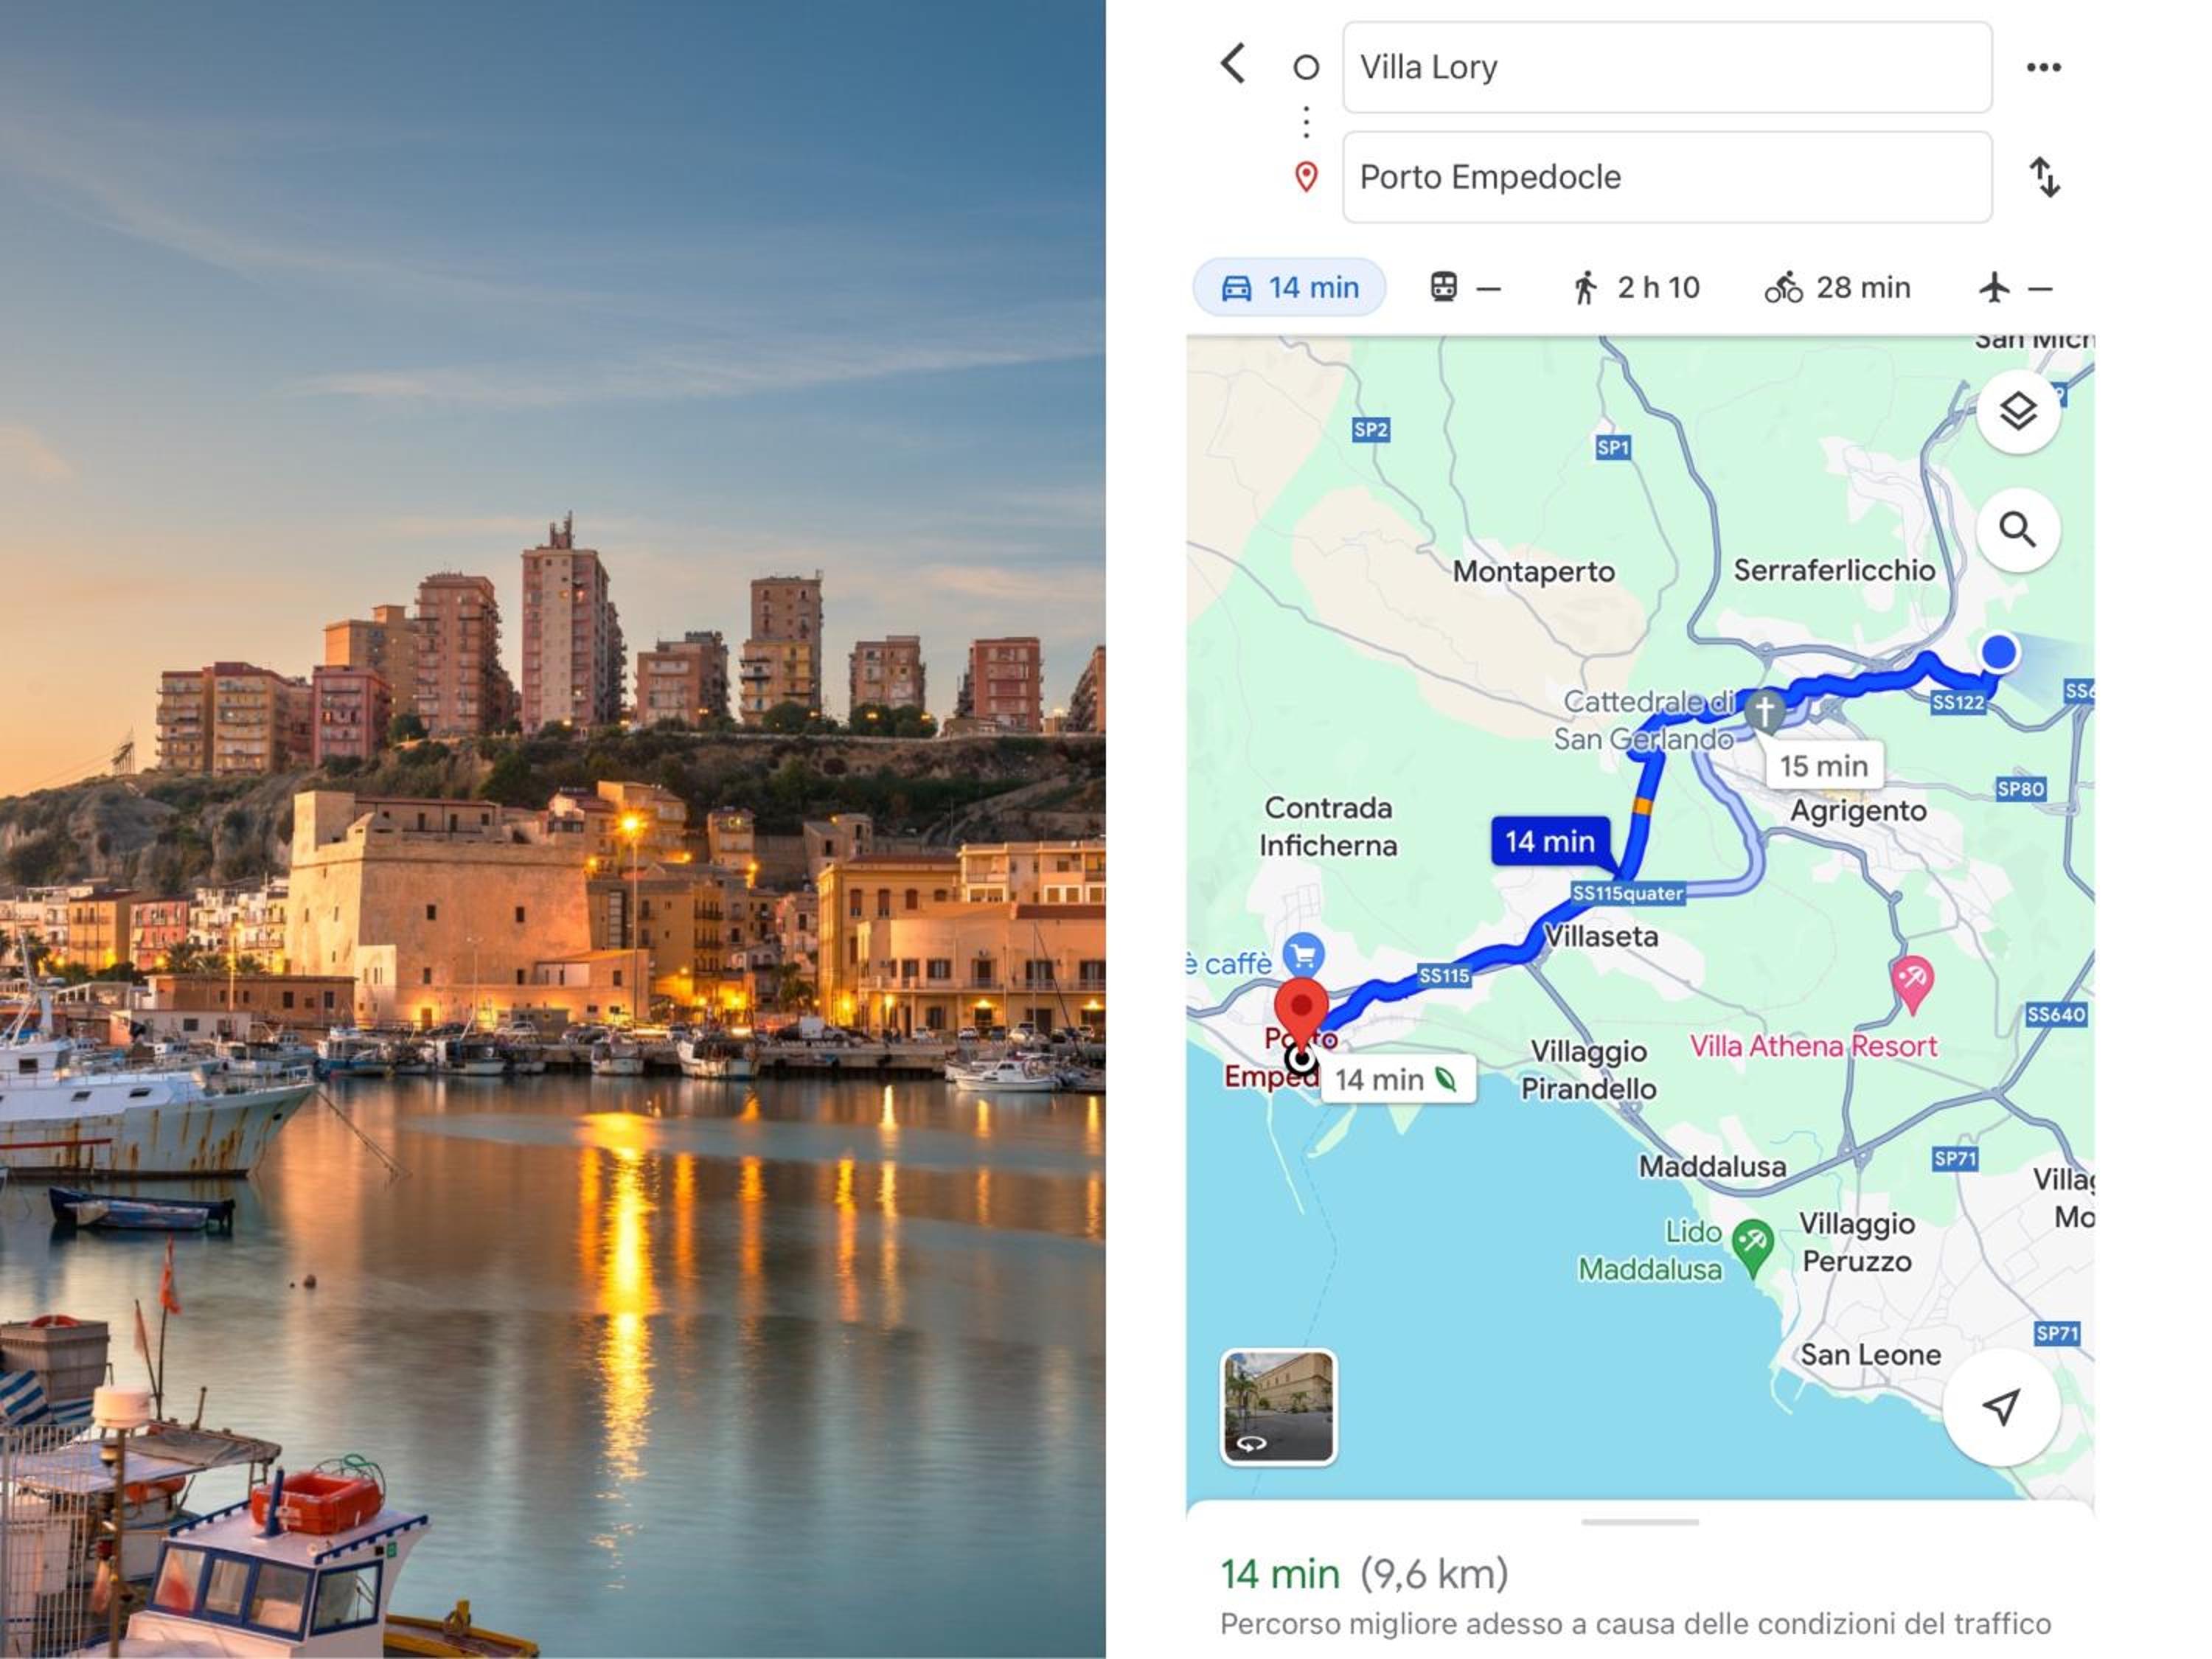The width and height of the screenshot is (2212, 1659).
Task: Select cycling mode 28 min tab
Action: [1837, 288]
